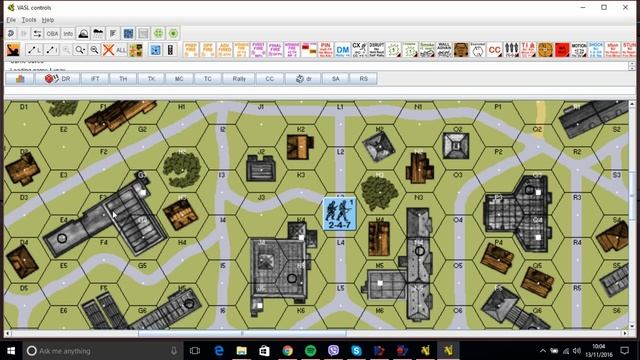Select the pink First Fire counter
This screenshot has height=360, width=640.
pos(258,49)
